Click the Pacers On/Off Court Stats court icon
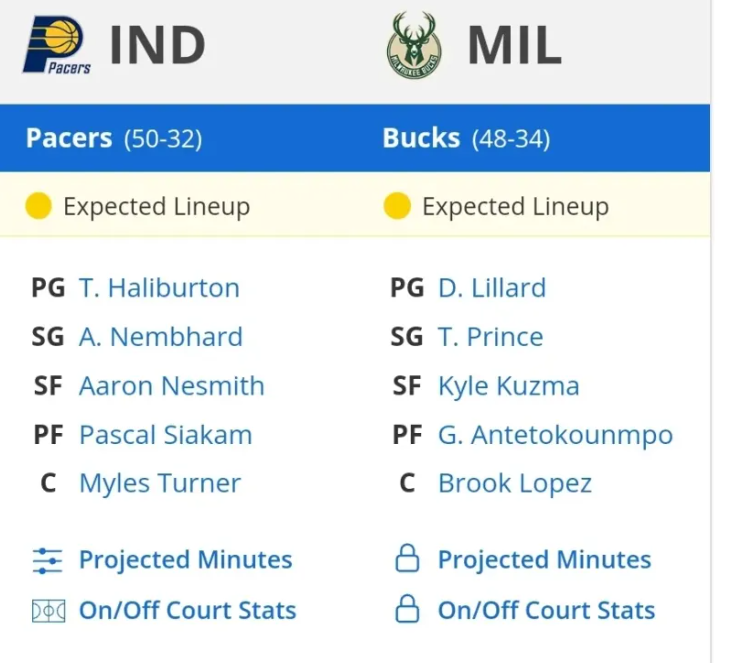Image resolution: width=729 pixels, height=663 pixels. tap(48, 611)
